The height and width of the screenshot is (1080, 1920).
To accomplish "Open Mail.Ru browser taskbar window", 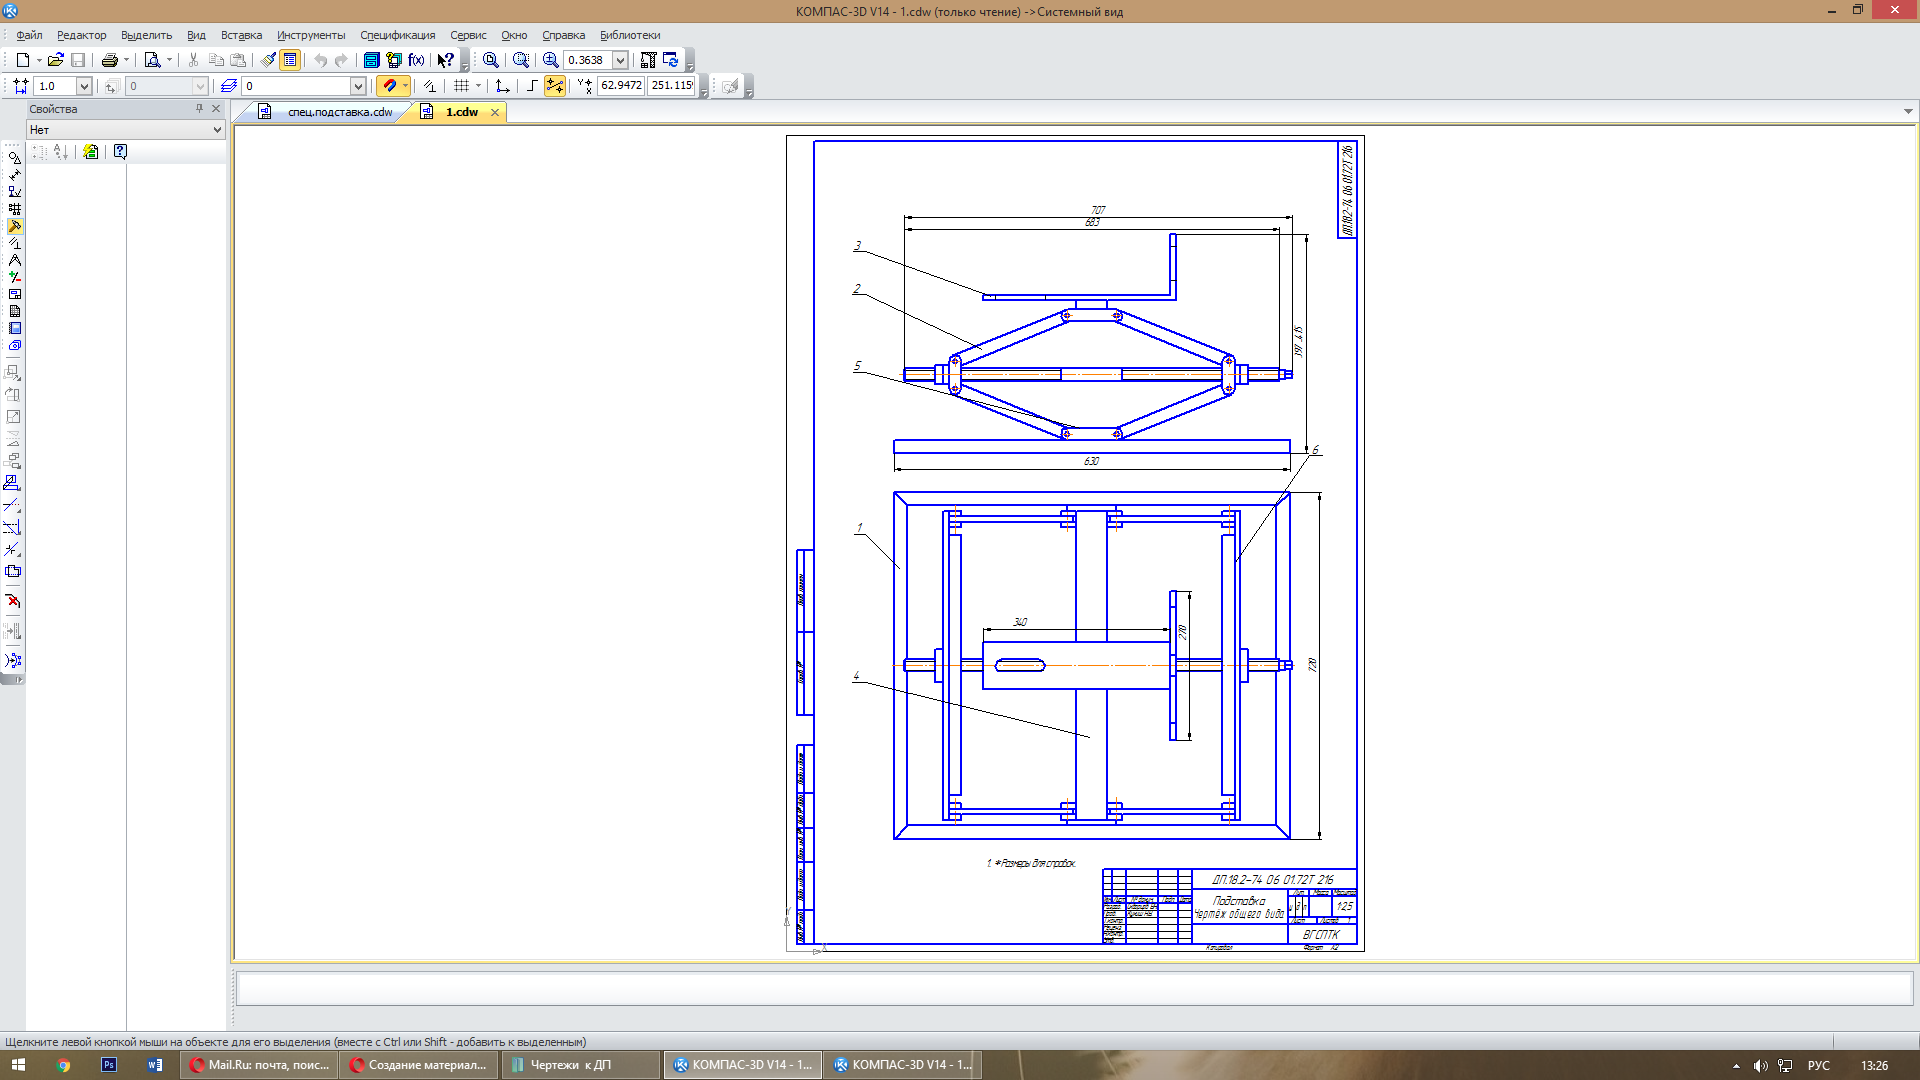I will [260, 1065].
